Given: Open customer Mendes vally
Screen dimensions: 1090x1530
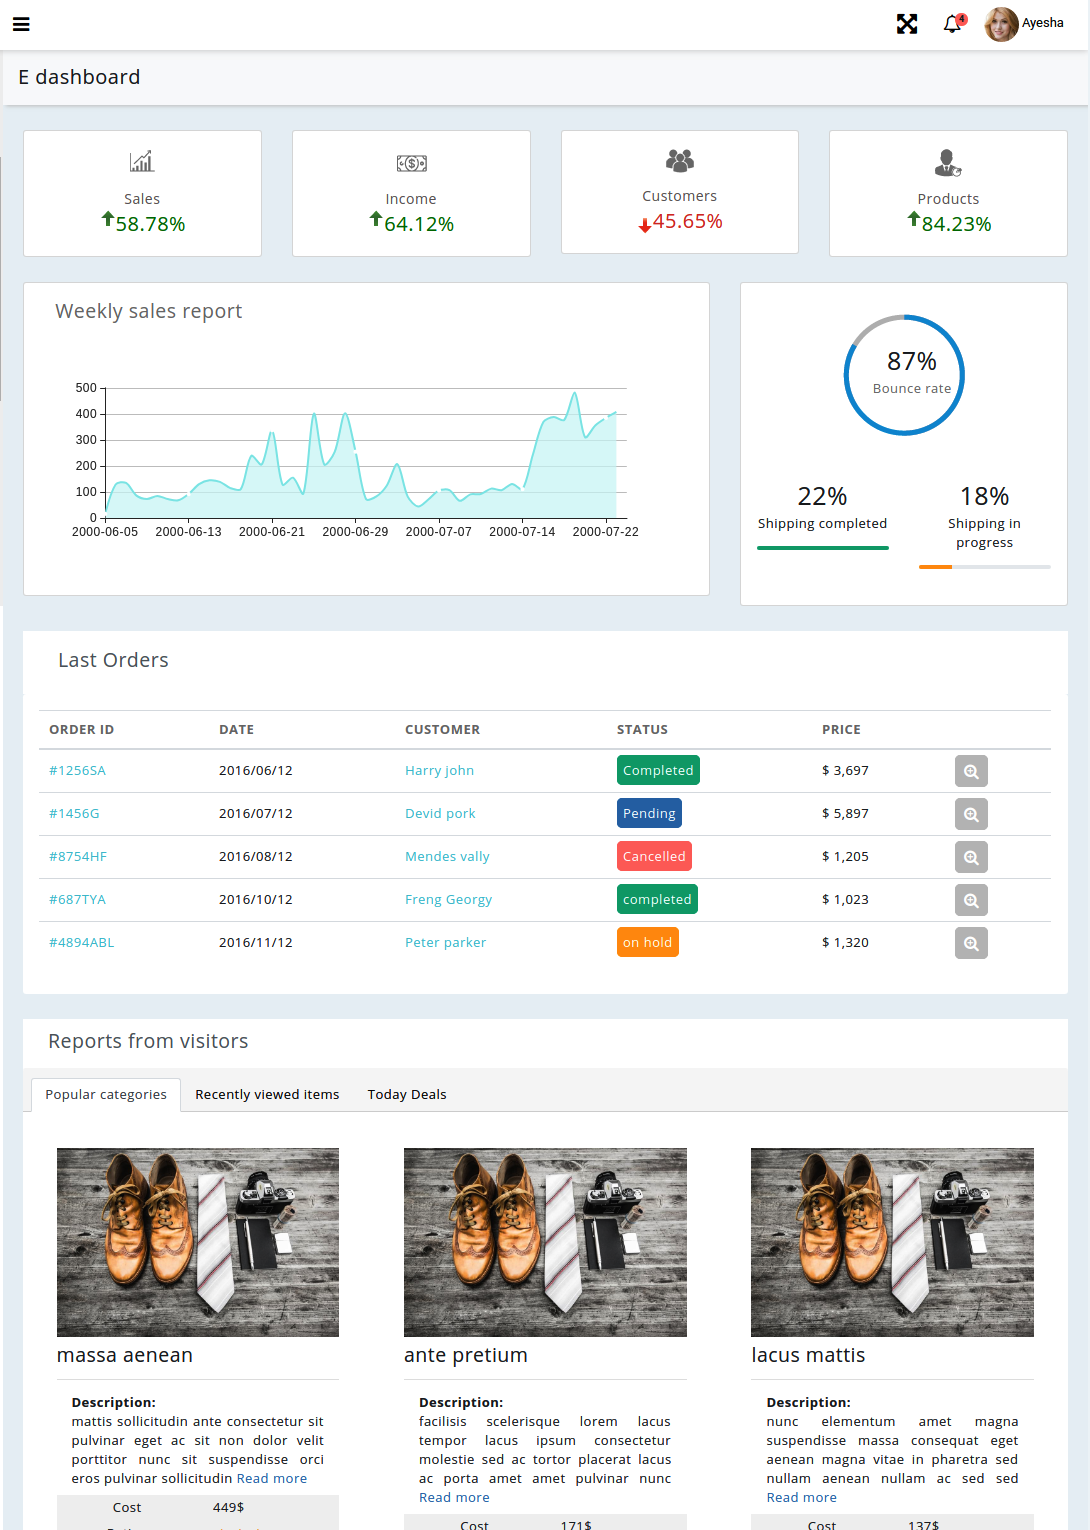Looking at the screenshot, I should 447,857.
